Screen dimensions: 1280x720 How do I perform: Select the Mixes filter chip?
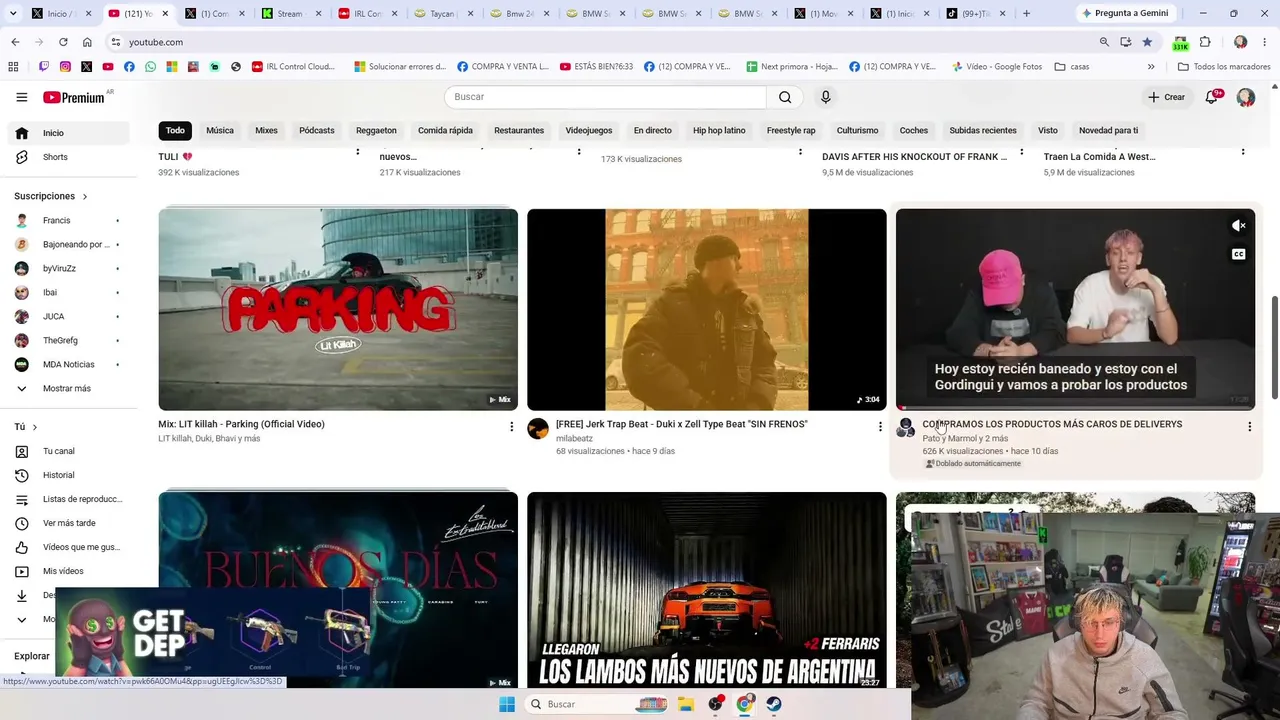[266, 130]
